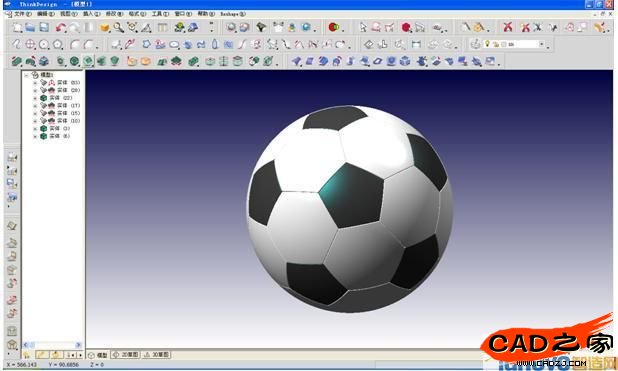Toggle the lock icon in layer box
Screen dimensions: 618x371
(496, 45)
